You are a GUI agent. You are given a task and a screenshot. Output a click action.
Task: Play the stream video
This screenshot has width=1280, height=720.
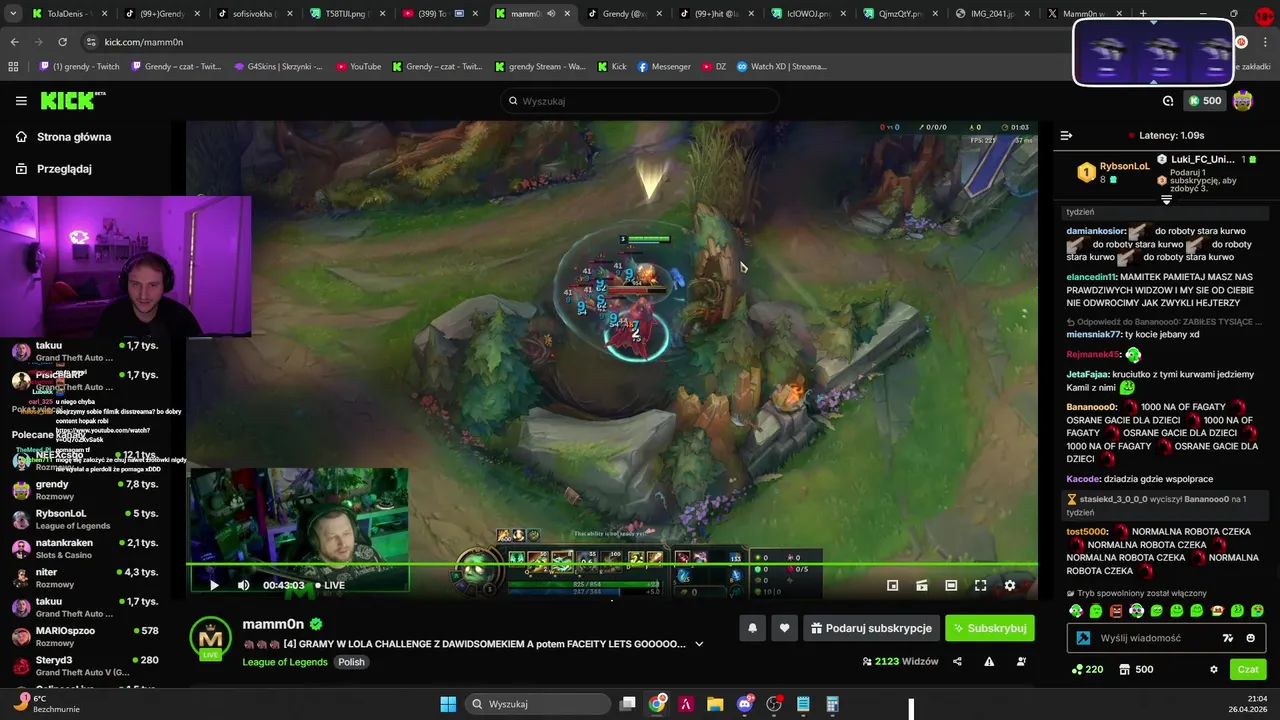213,585
